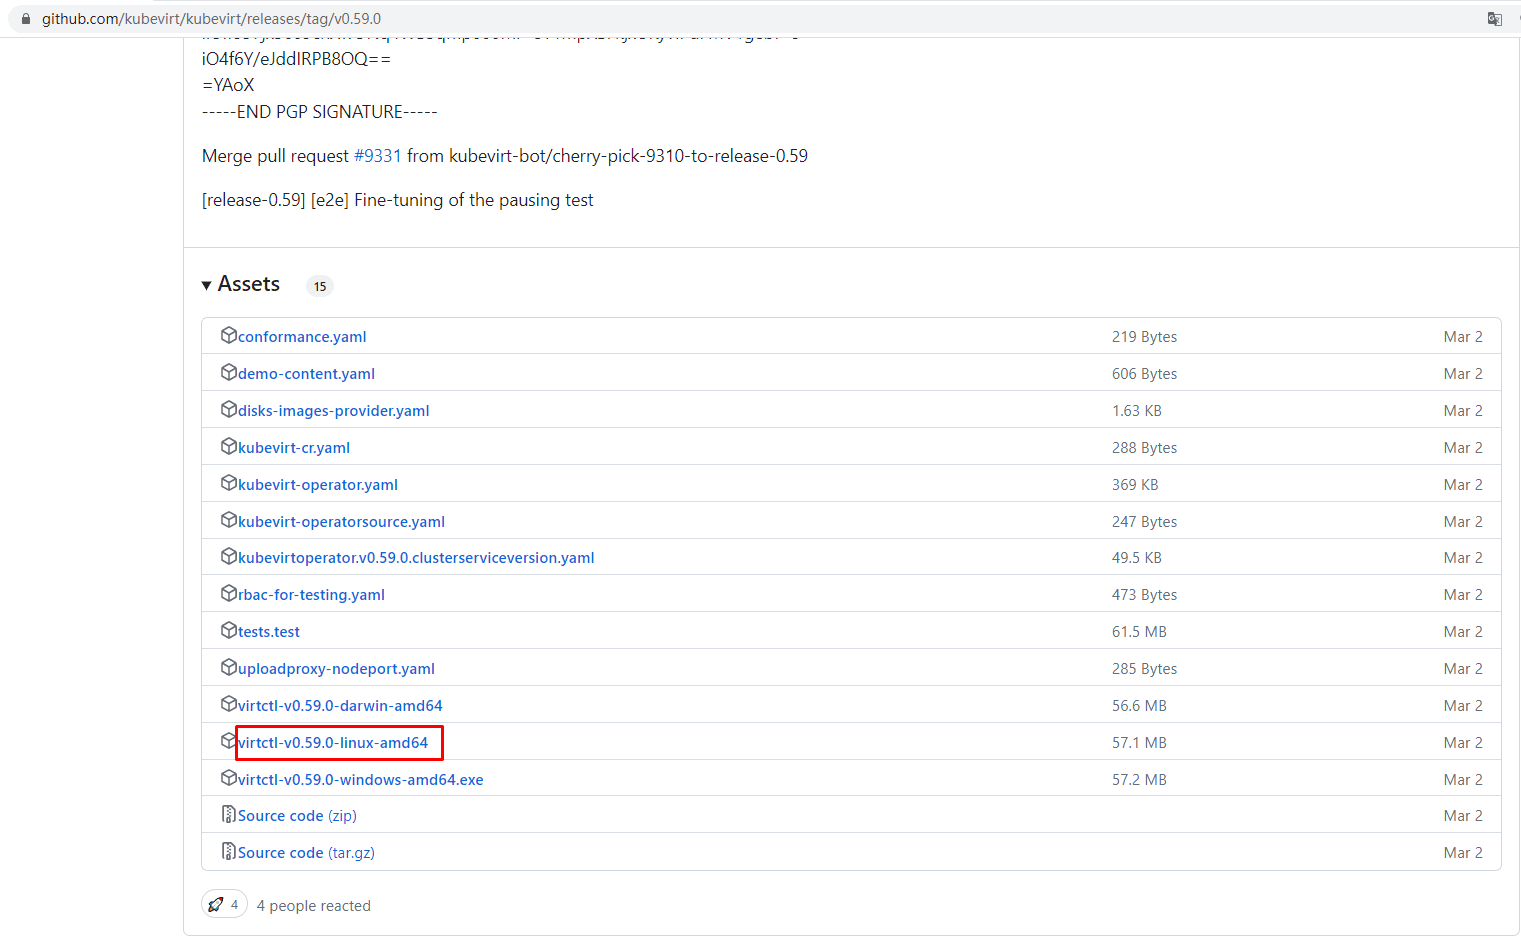Screen dimensions: 1521x940
Task: Click the zip file icon beside Source code (tar.gz)
Action: (x=229, y=851)
